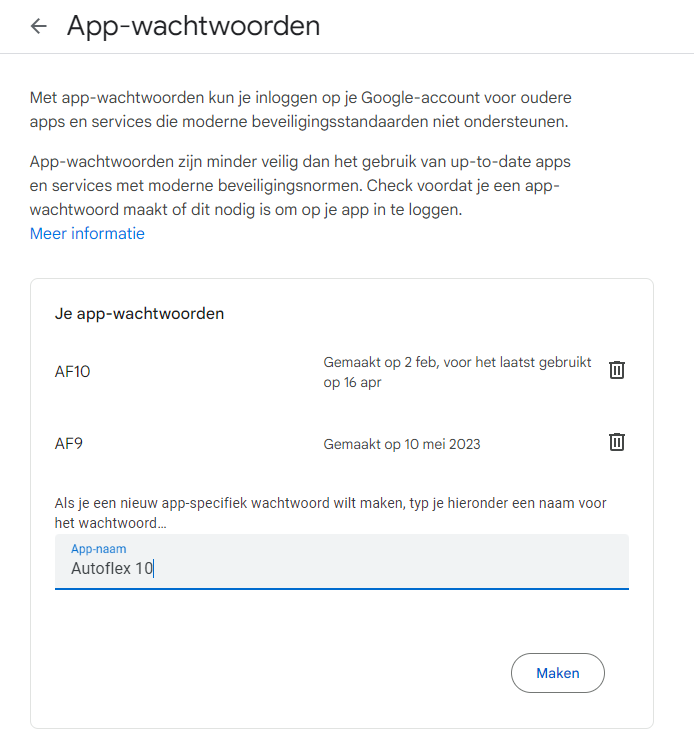This screenshot has height=743, width=694.
Task: Click the 'Gemaakt op 10 mei 2023' text
Action: pos(402,444)
